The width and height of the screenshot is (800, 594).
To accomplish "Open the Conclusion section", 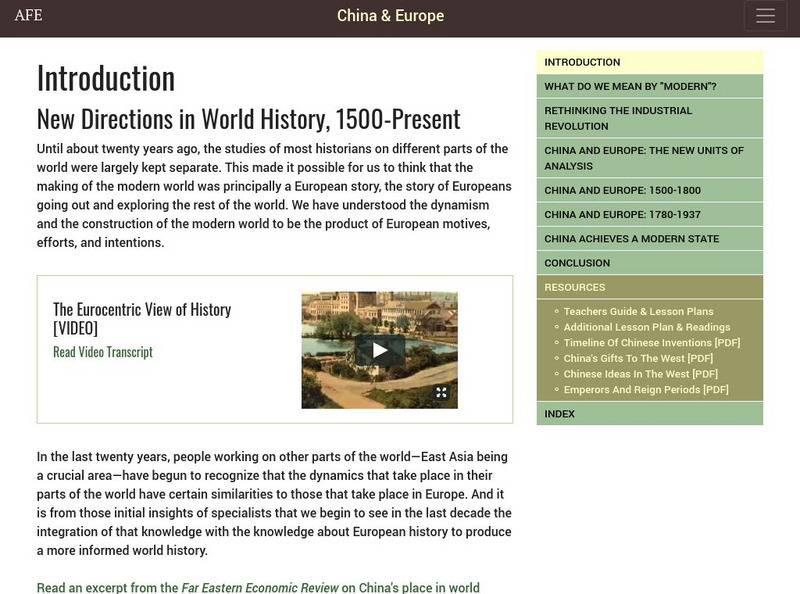I will point(649,263).
